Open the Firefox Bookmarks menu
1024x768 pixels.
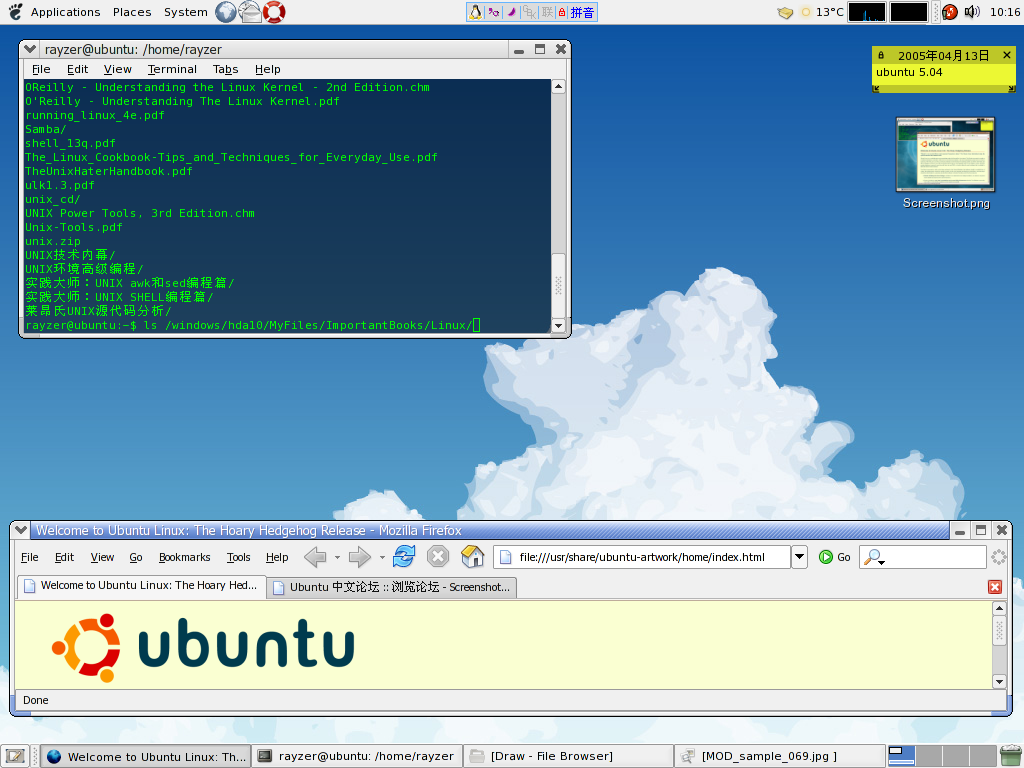pos(184,557)
